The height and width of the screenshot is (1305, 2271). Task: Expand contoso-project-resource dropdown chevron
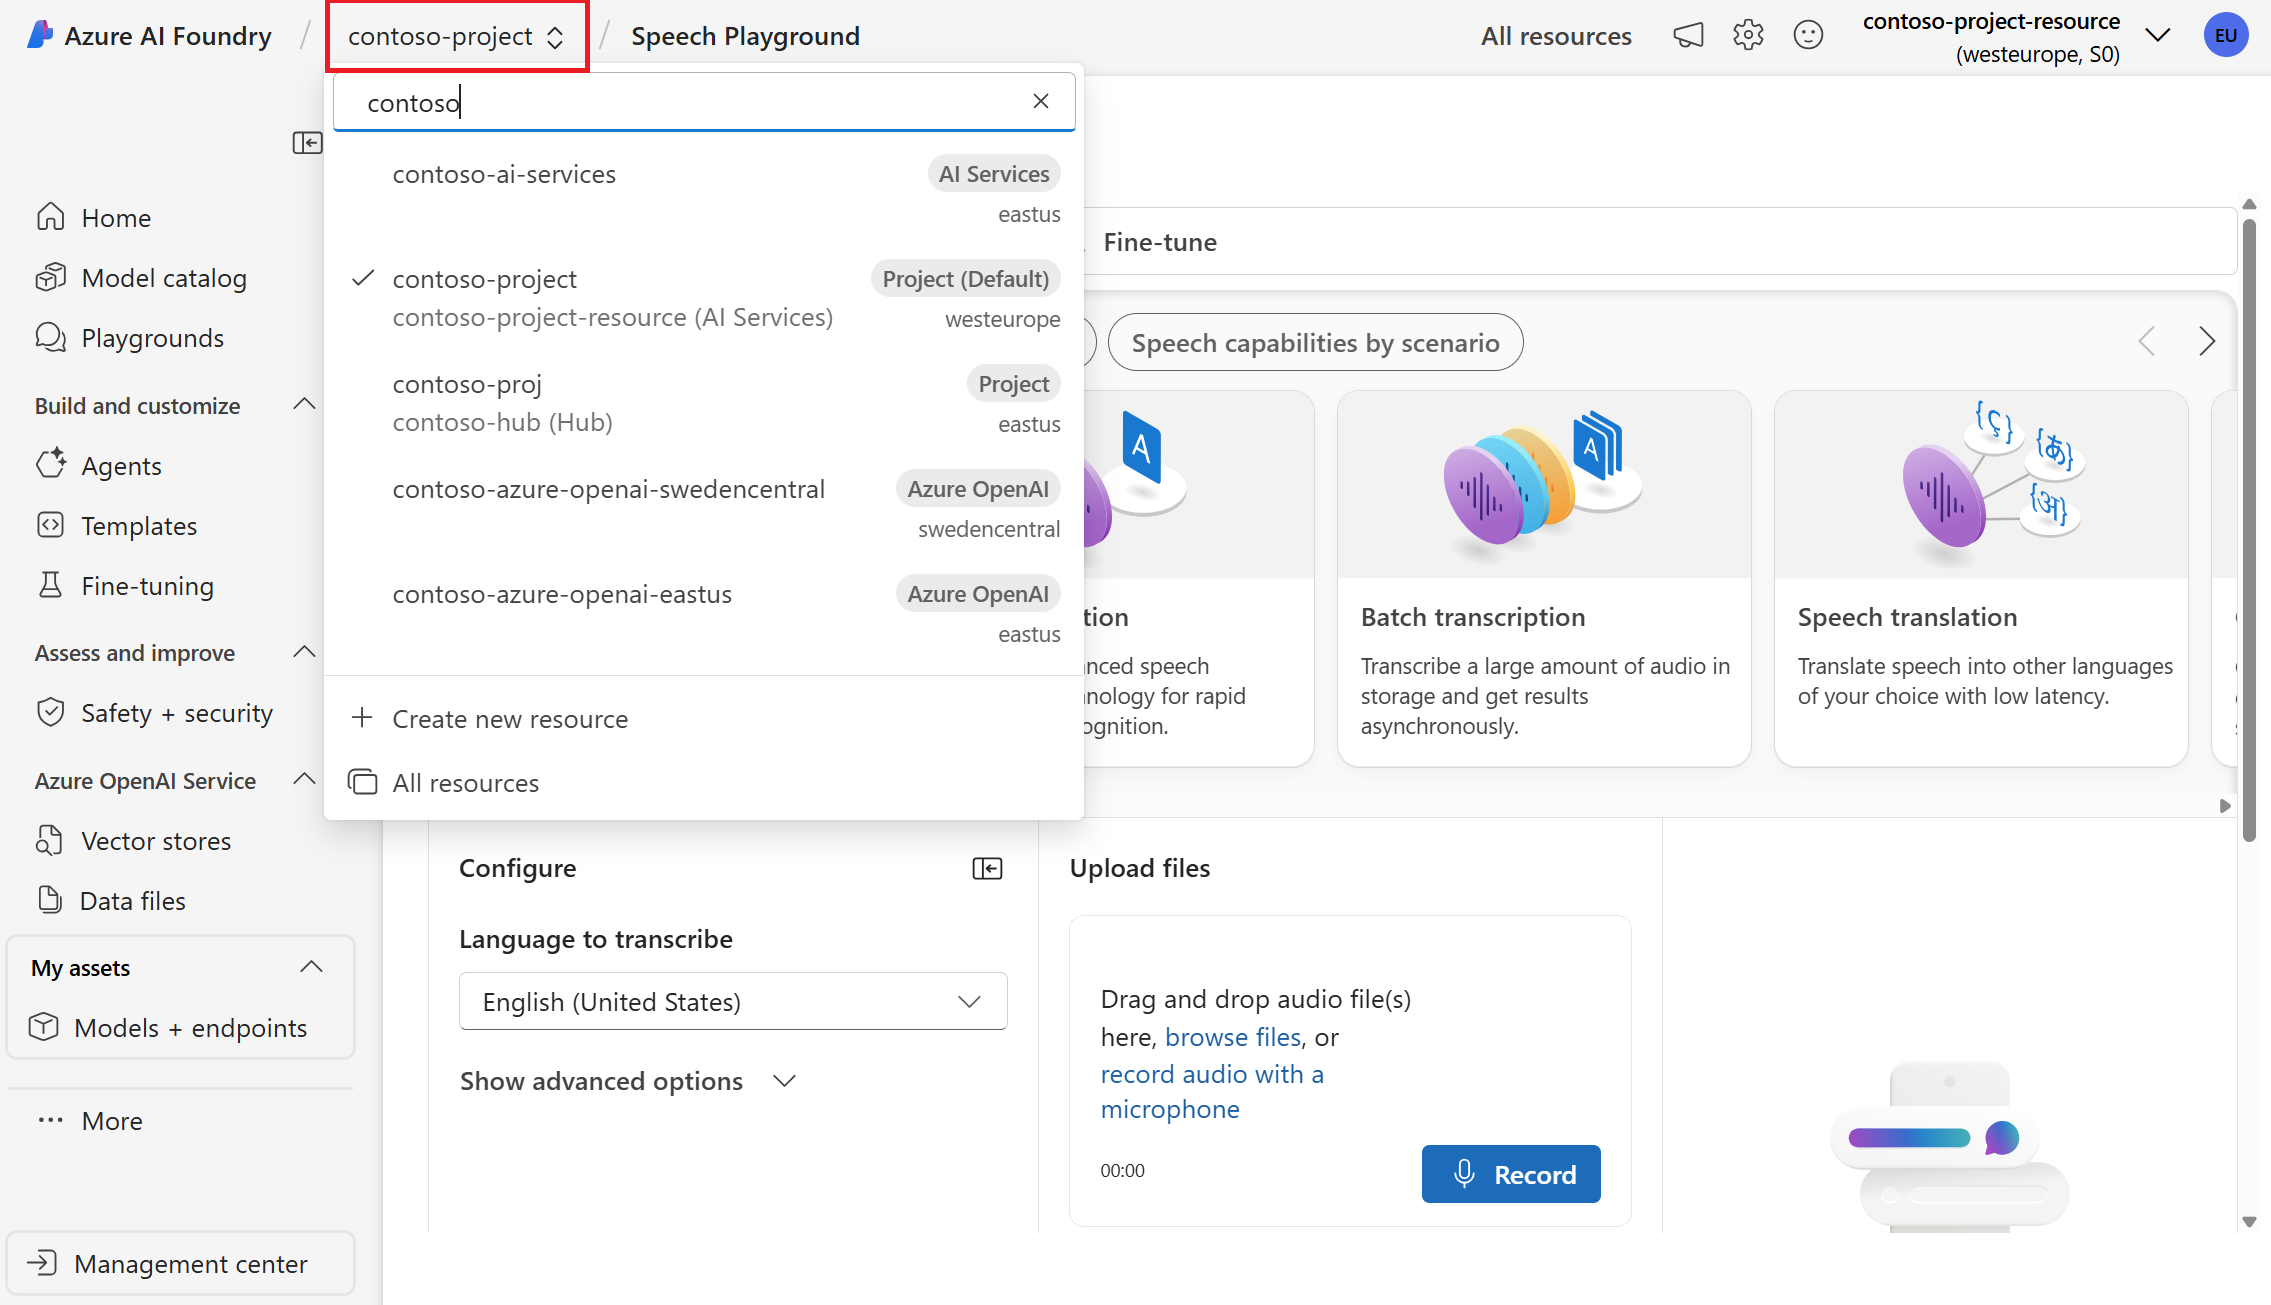(2158, 36)
